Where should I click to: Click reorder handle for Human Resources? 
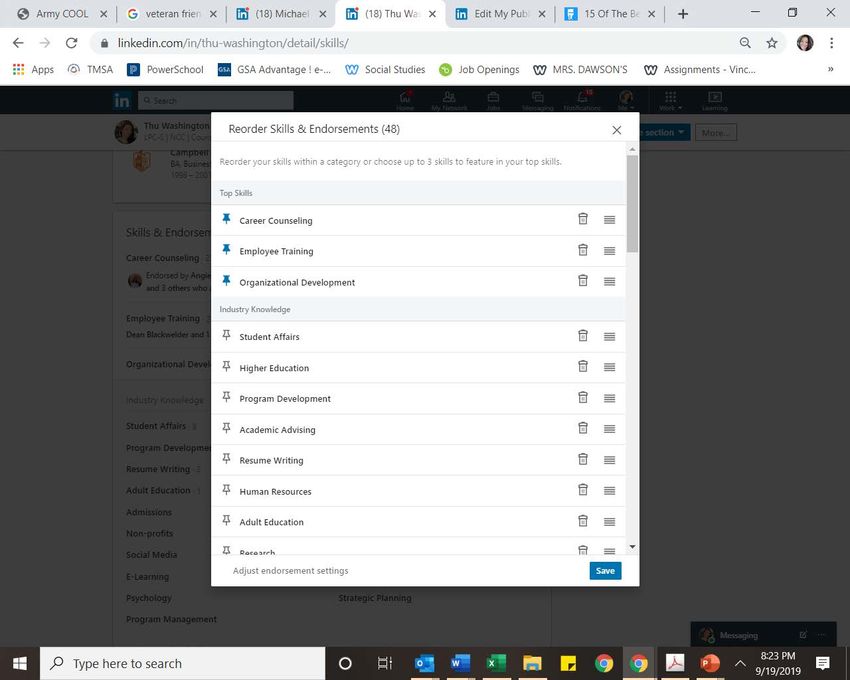coord(609,491)
